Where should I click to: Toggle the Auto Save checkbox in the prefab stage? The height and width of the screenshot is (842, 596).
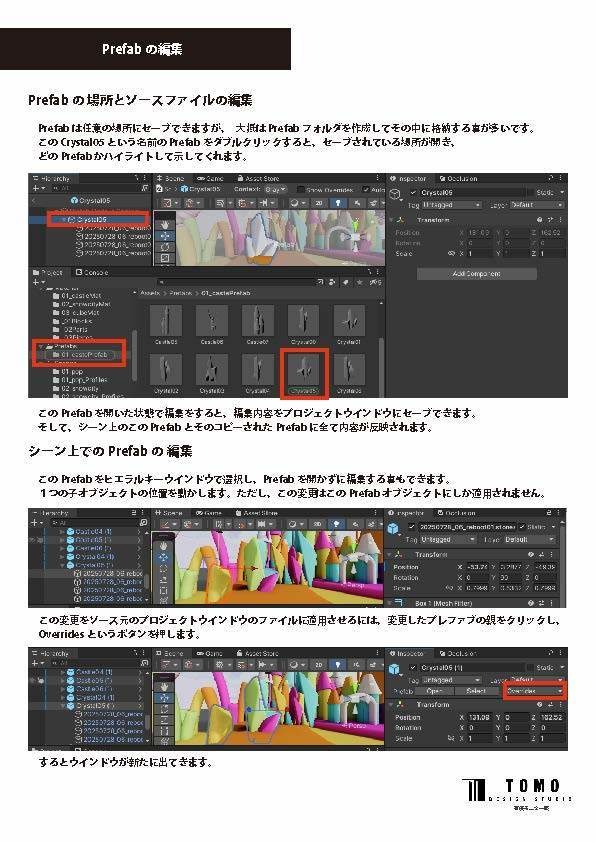366,190
